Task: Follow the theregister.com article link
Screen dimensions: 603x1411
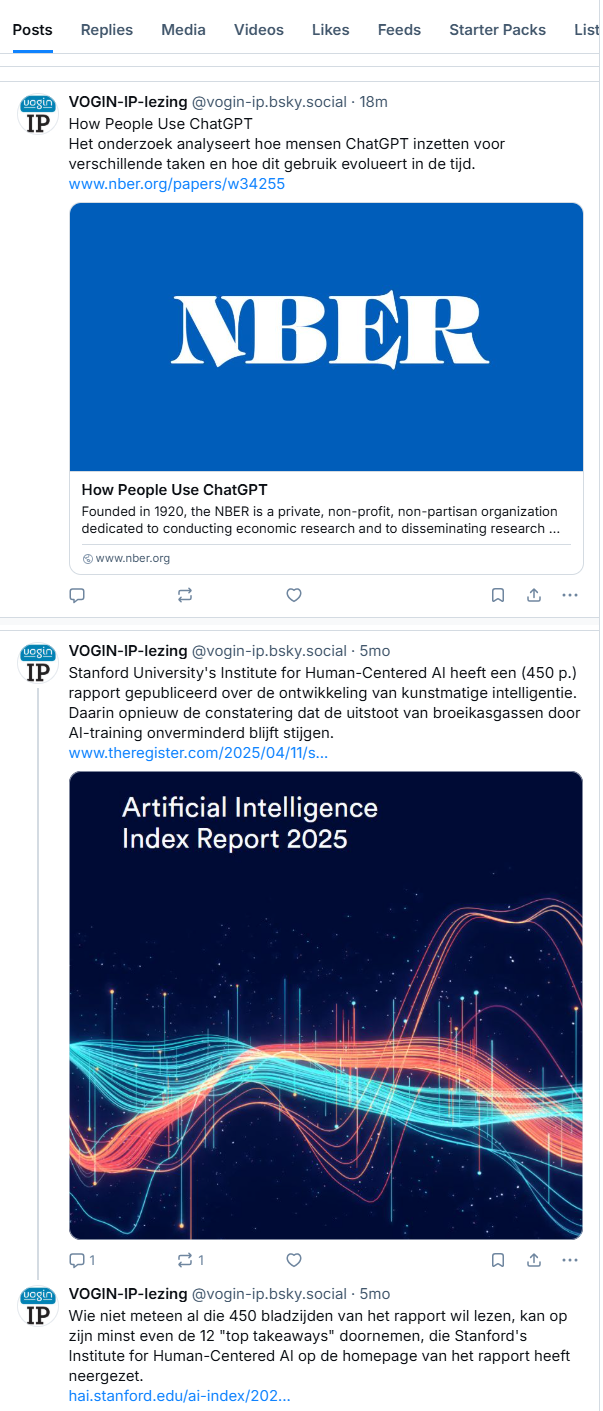Action: click(198, 752)
